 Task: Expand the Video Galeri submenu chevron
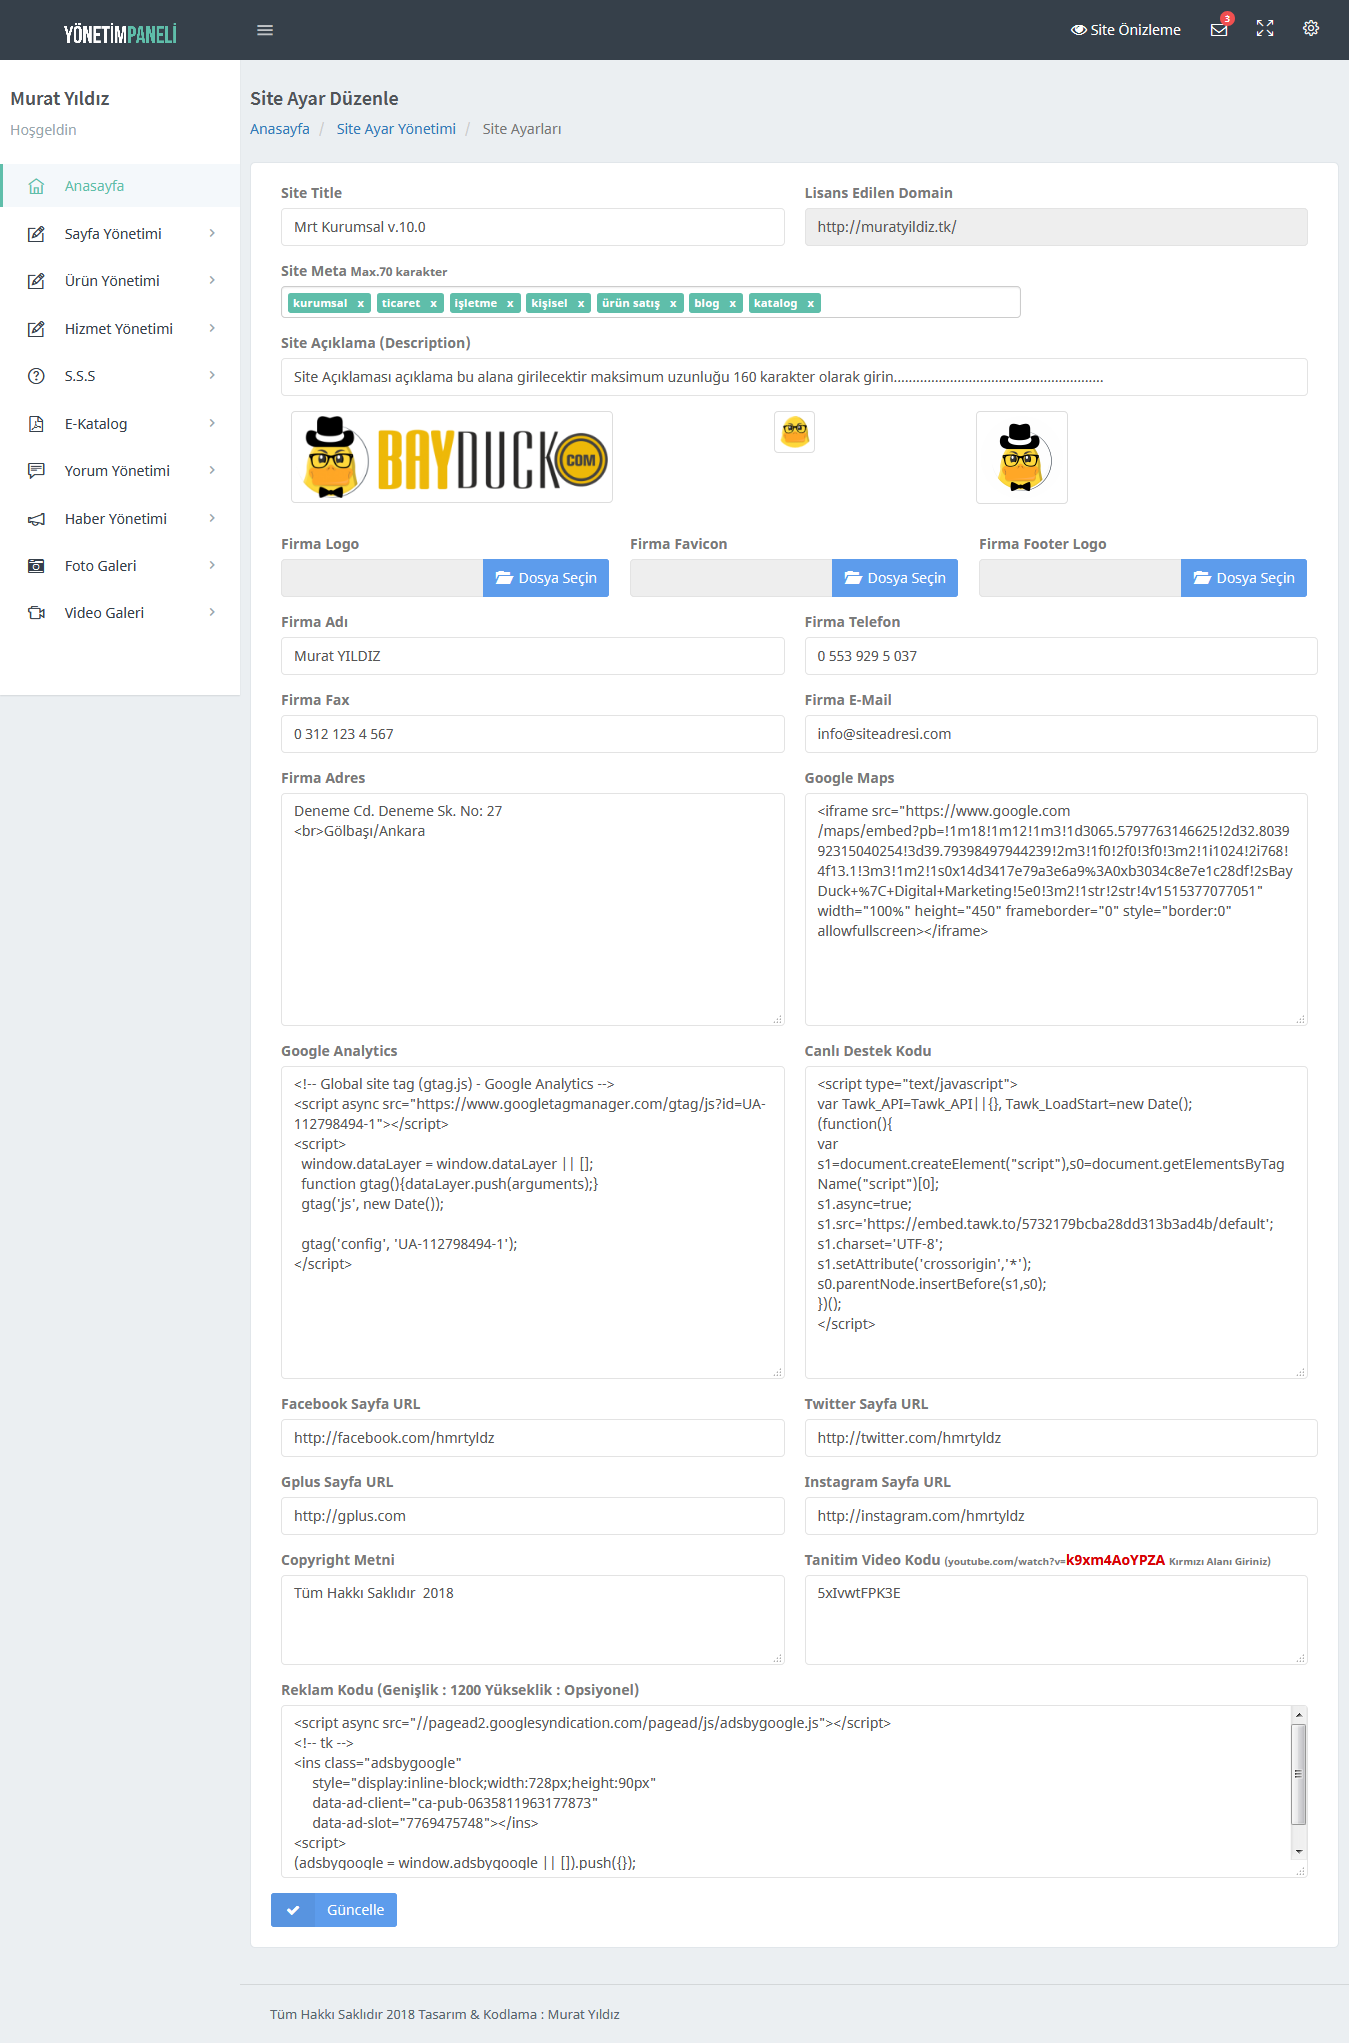[x=212, y=612]
